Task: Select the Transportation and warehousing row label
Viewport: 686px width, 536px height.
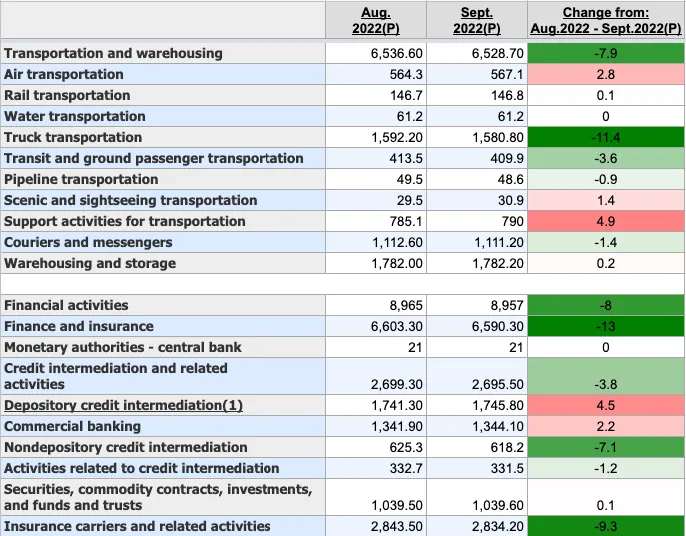Action: pyautogui.click(x=113, y=53)
